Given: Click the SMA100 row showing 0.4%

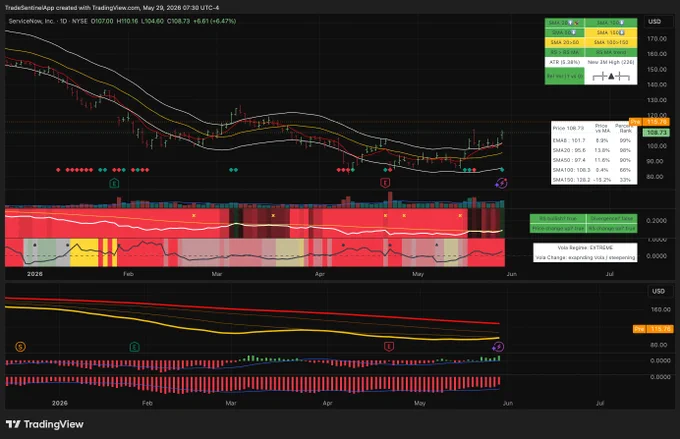Looking at the screenshot, I should 594,170.
